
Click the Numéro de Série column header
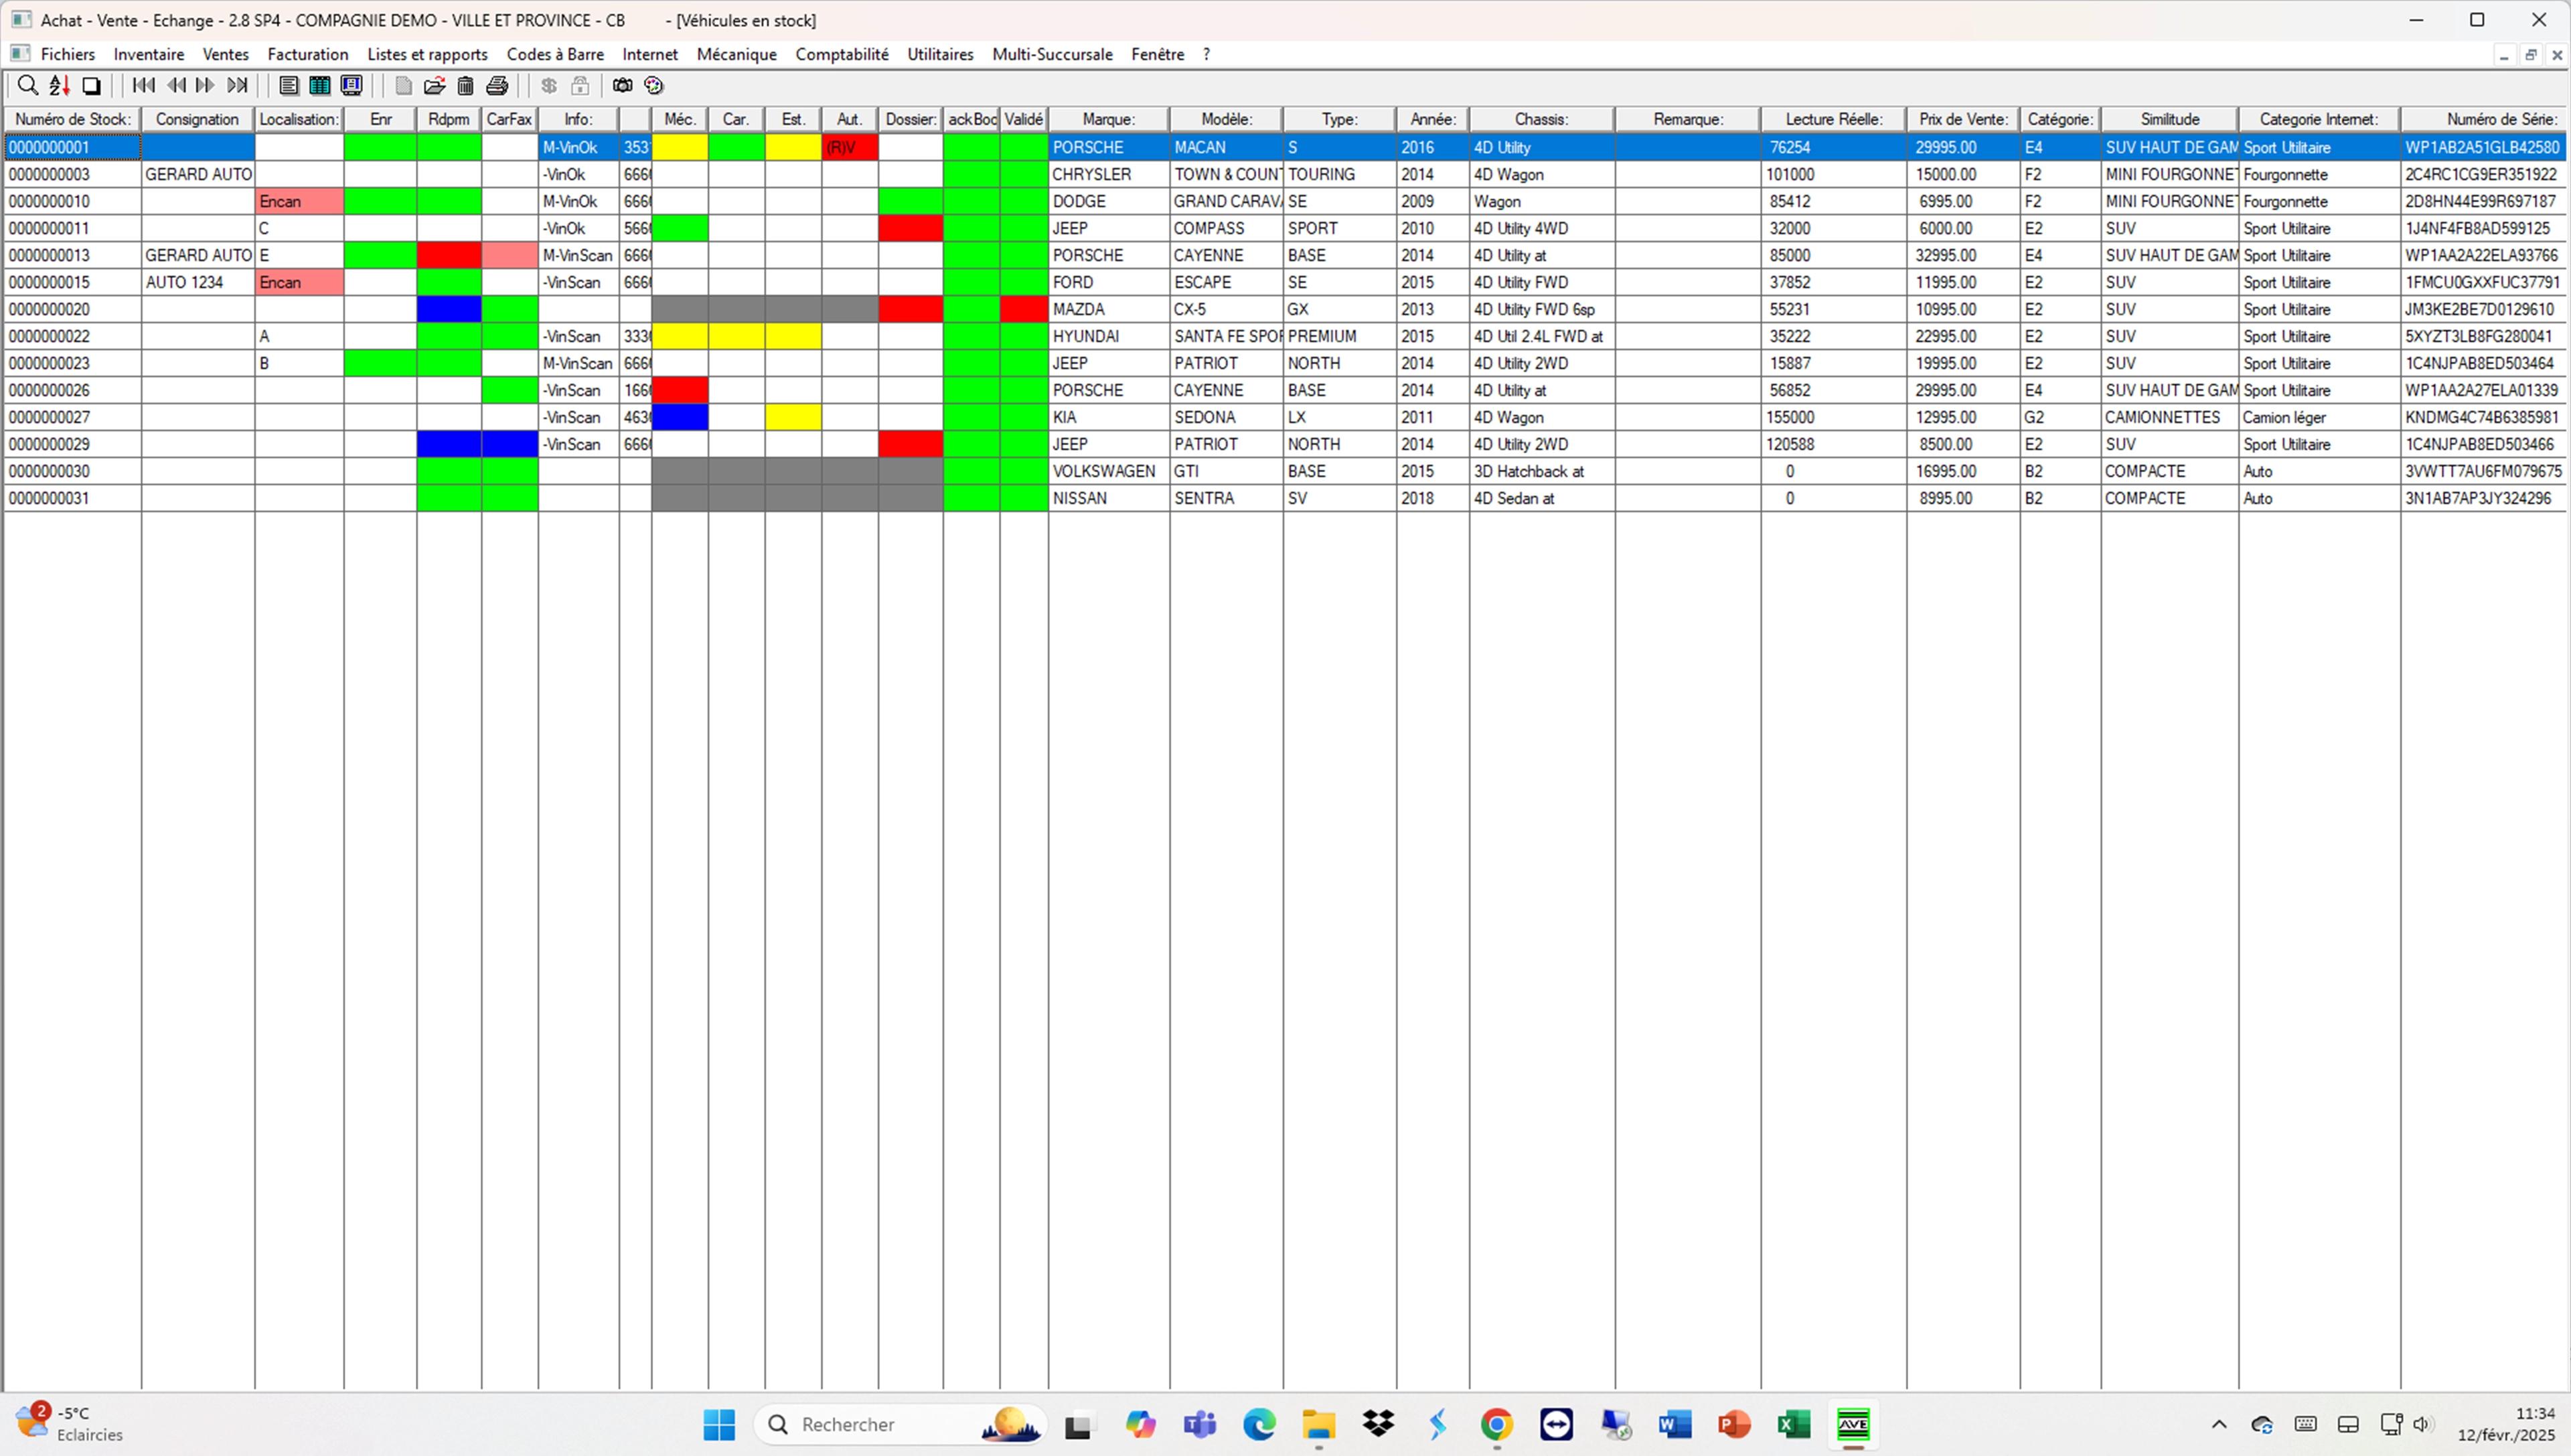[2485, 119]
